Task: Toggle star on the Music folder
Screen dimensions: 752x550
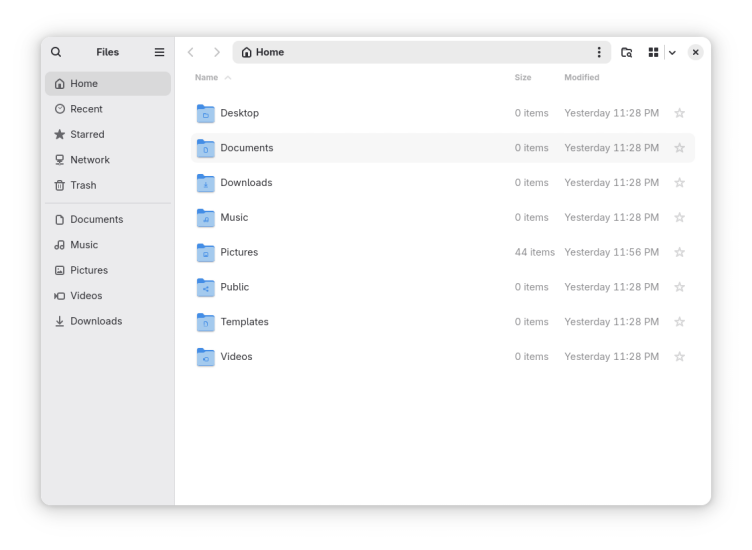Action: click(679, 218)
